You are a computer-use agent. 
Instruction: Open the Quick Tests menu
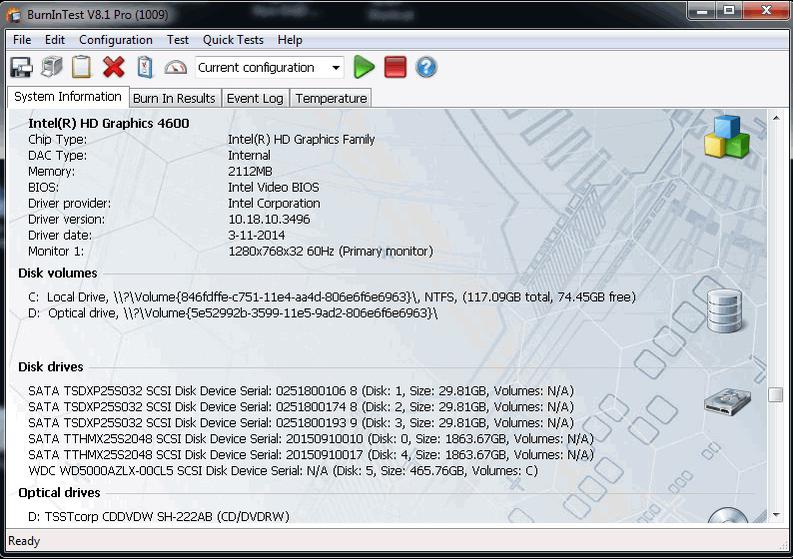(x=233, y=40)
